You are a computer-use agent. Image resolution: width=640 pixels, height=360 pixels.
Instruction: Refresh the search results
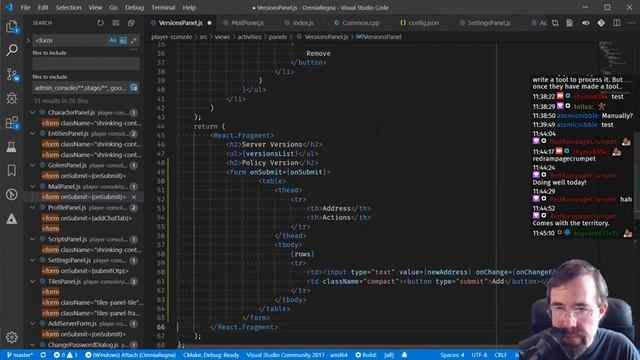pyautogui.click(x=100, y=23)
